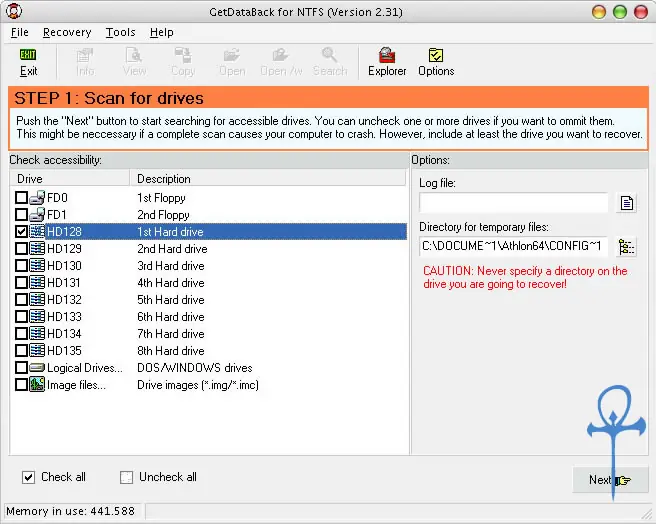Close the GetDataBack window
This screenshot has height=524, width=656.
[641, 12]
